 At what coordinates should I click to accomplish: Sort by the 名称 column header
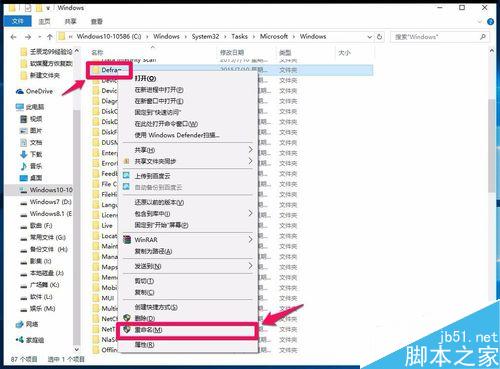(x=97, y=53)
